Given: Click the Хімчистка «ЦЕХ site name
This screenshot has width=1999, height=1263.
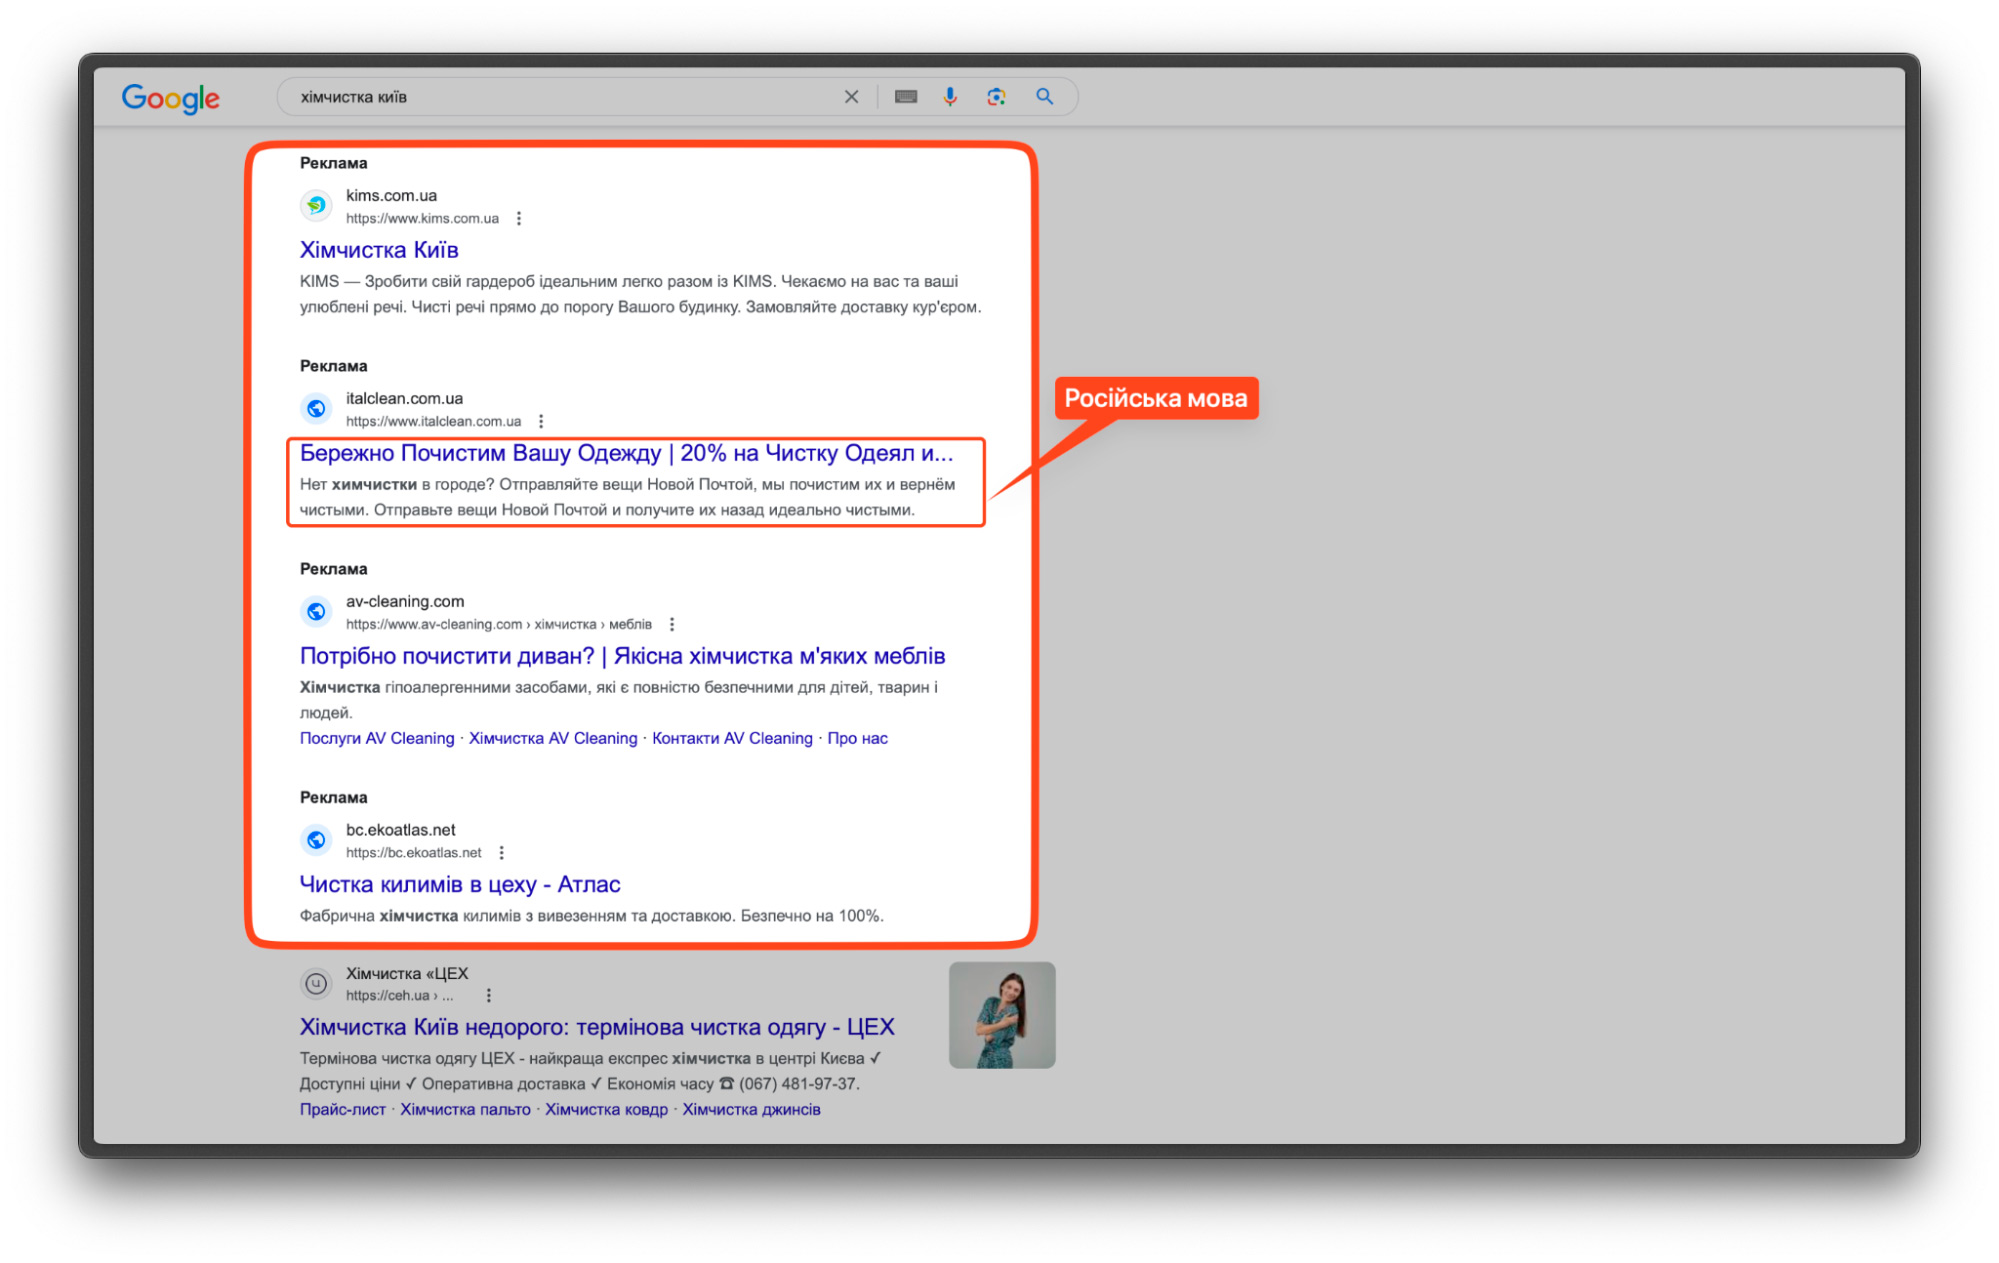Looking at the screenshot, I should coord(407,974).
